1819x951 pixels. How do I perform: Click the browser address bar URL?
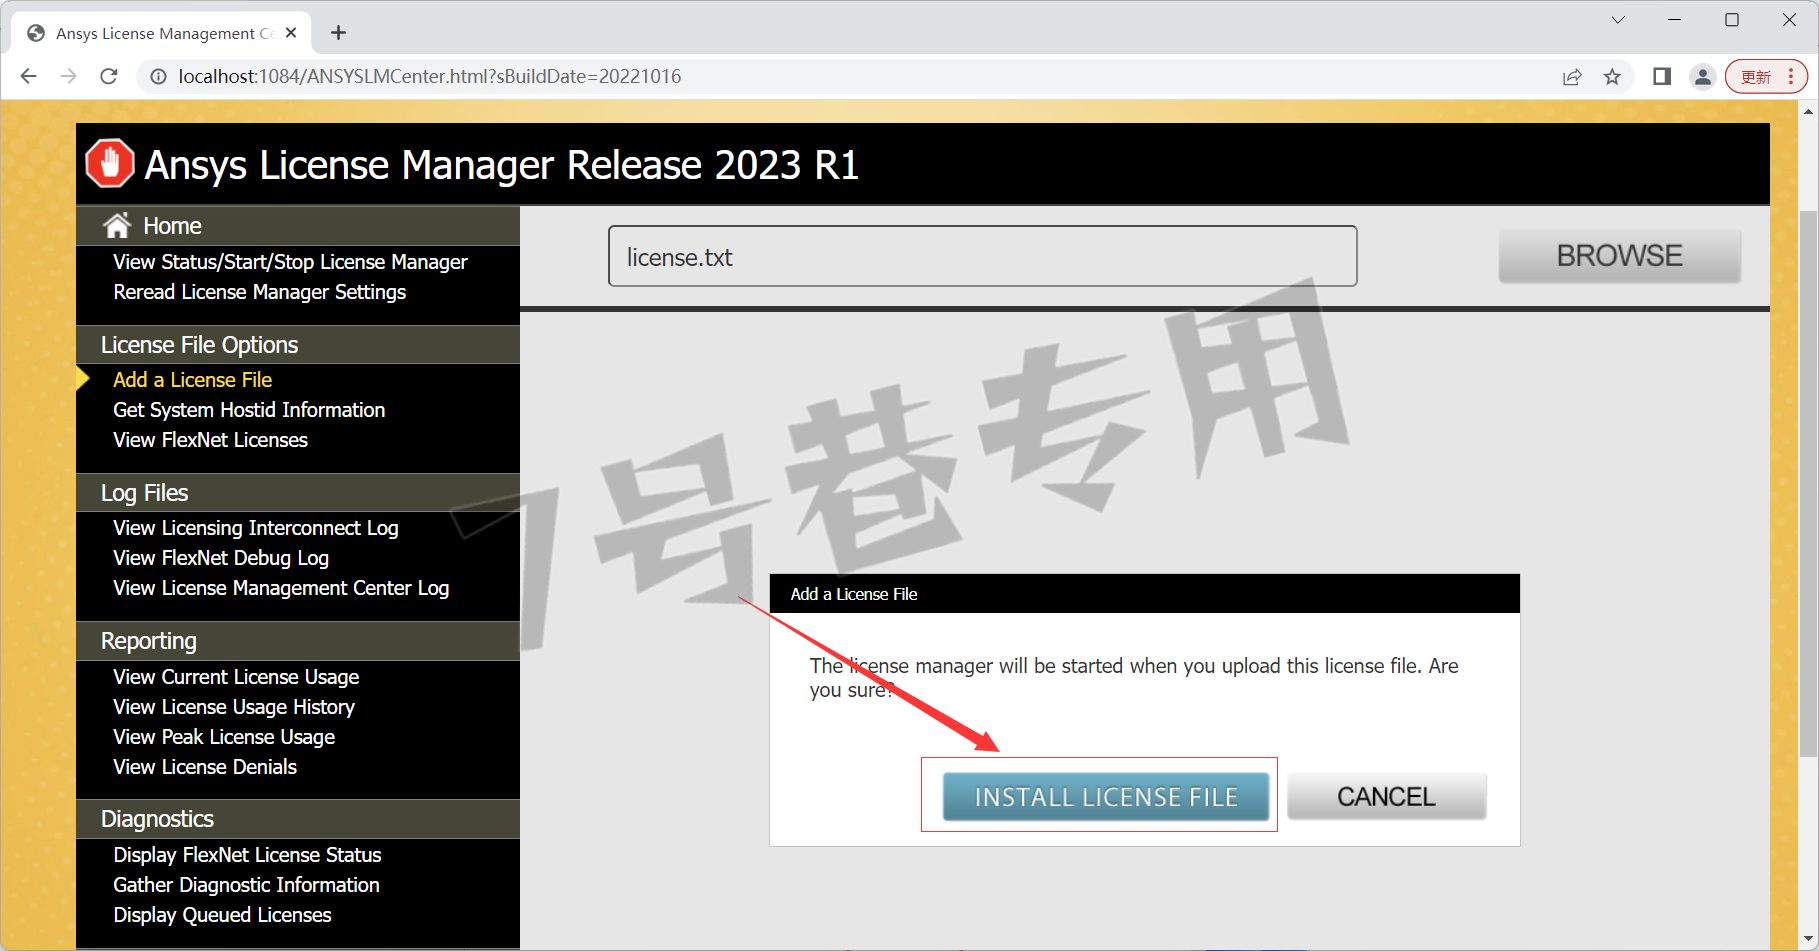pyautogui.click(x=430, y=76)
